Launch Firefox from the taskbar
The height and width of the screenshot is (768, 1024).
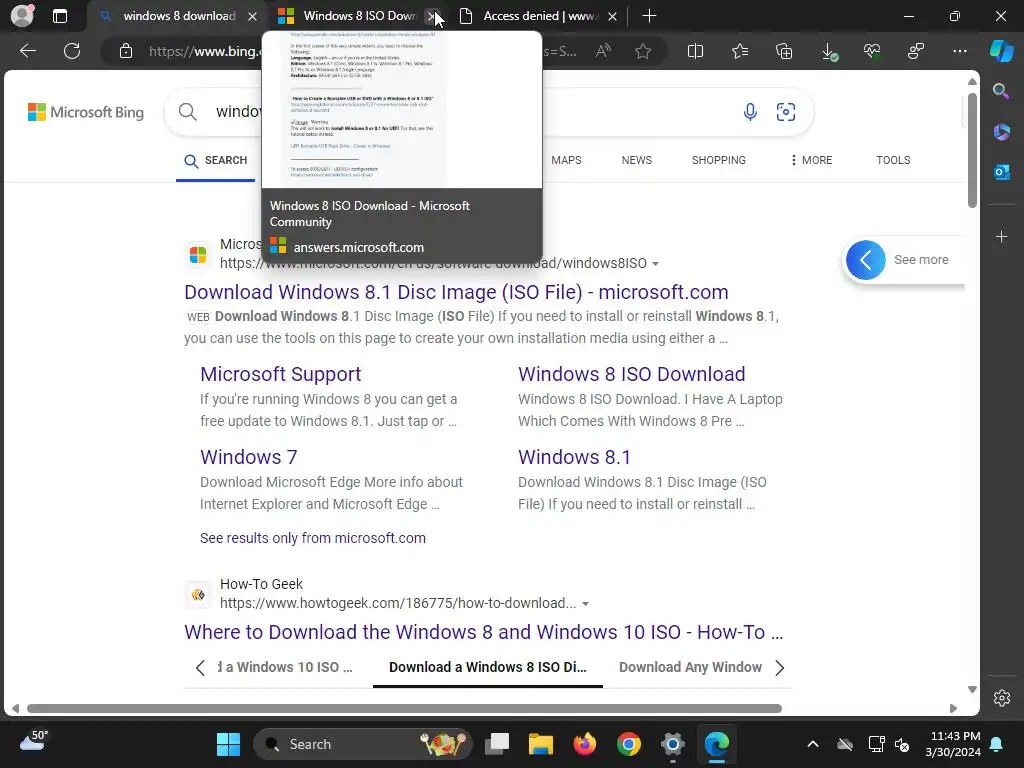pyautogui.click(x=584, y=744)
